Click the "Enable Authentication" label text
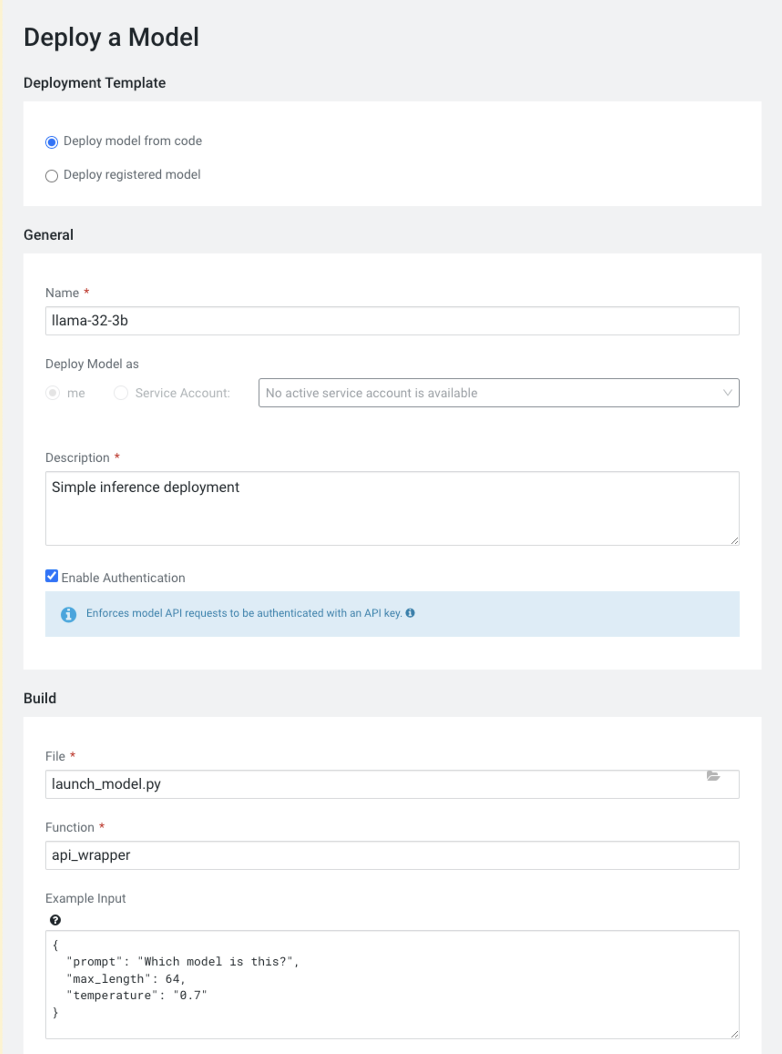Image resolution: width=782 pixels, height=1054 pixels. pos(123,578)
